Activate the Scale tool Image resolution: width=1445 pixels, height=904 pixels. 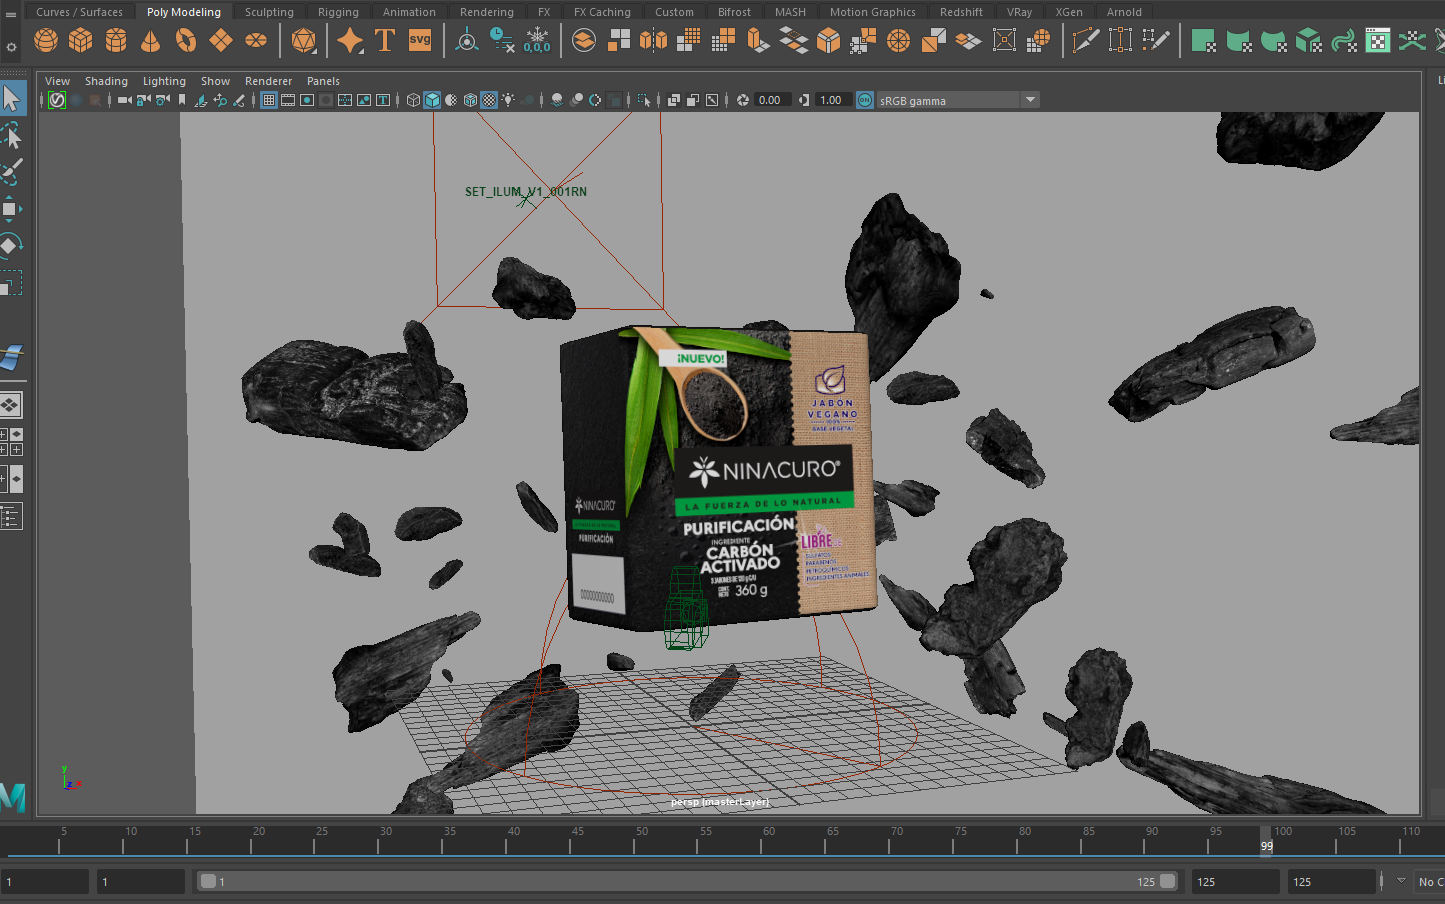(x=12, y=284)
